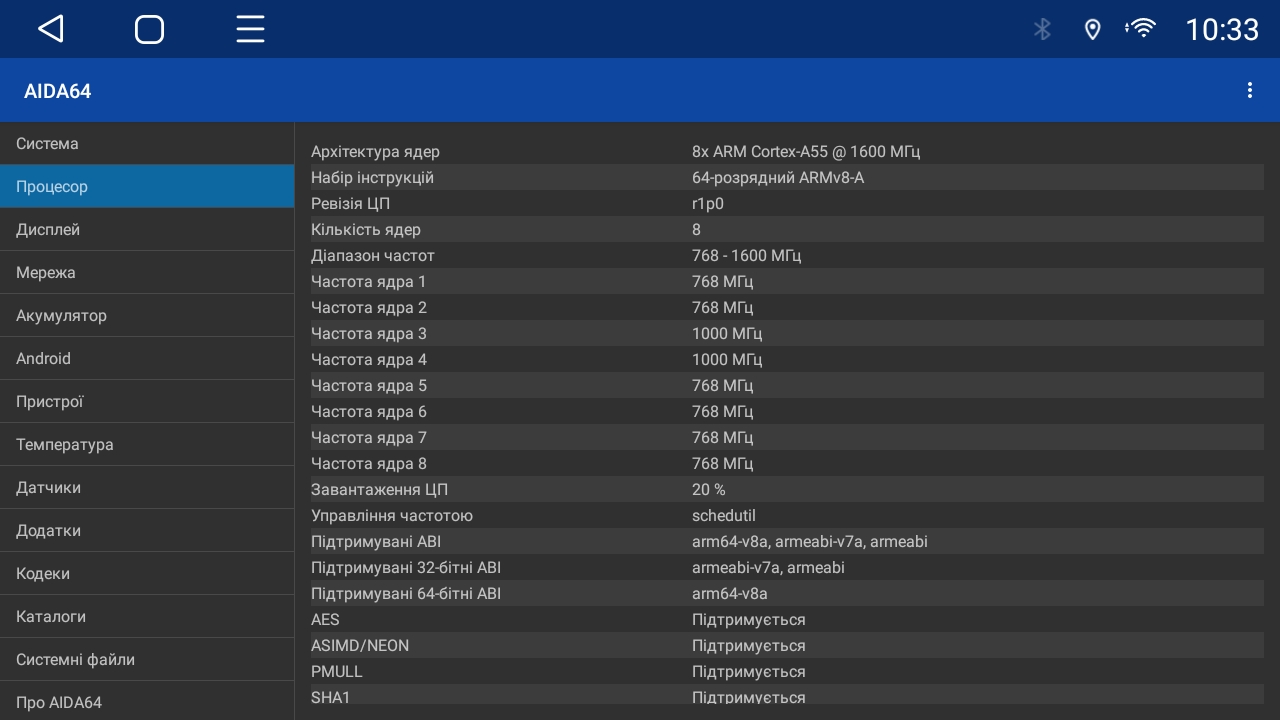Select the 20 % CPU load value
This screenshot has width=1280, height=720.
(x=709, y=490)
